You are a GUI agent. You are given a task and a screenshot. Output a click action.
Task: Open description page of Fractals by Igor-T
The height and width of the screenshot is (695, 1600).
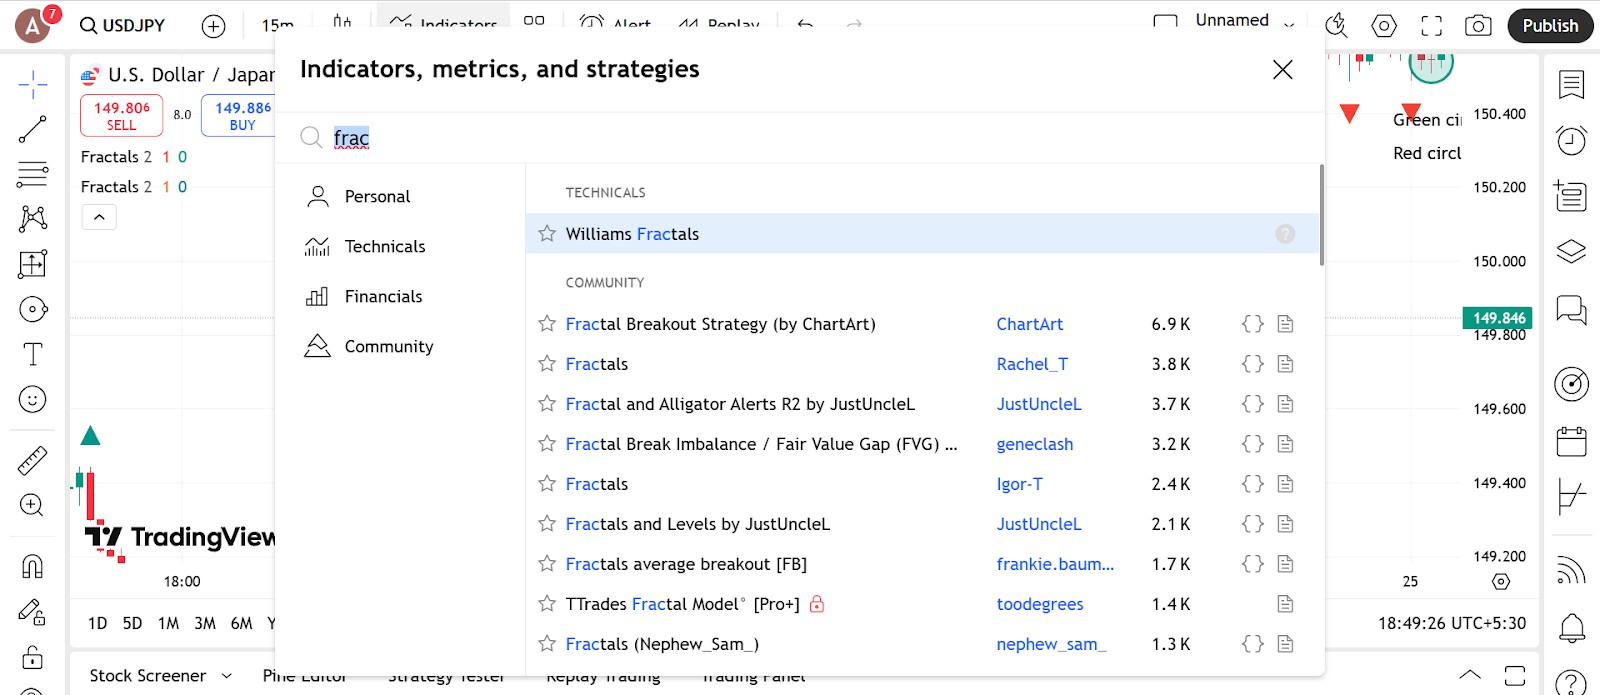click(1286, 483)
